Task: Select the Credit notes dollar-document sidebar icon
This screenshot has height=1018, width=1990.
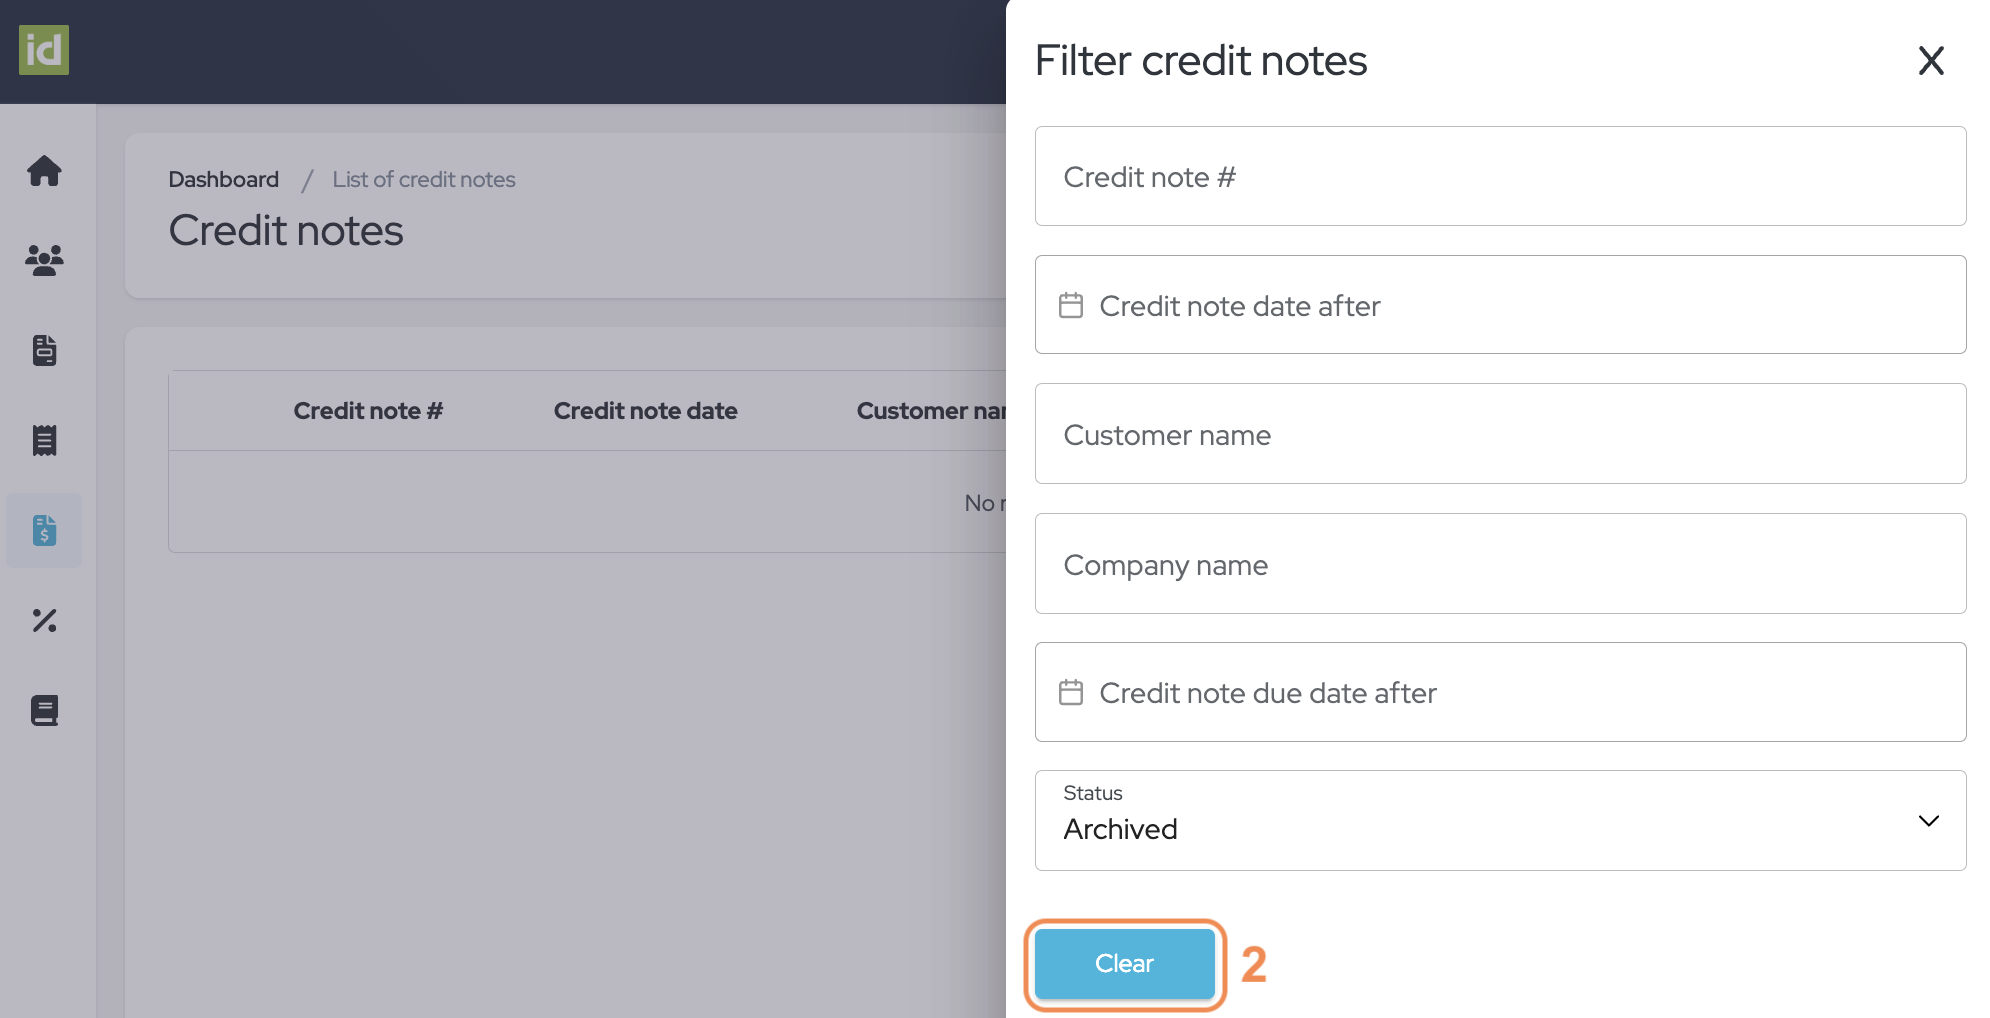Action: (44, 530)
